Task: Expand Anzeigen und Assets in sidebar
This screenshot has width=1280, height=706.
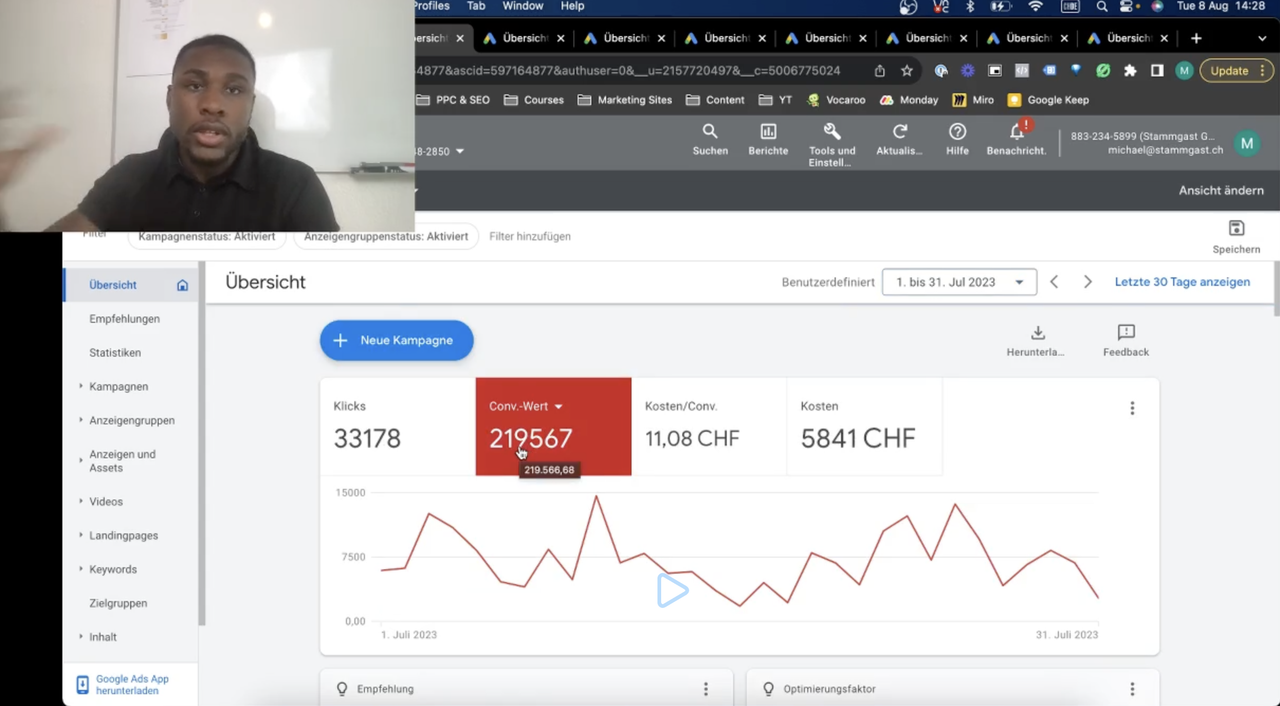Action: [81, 460]
